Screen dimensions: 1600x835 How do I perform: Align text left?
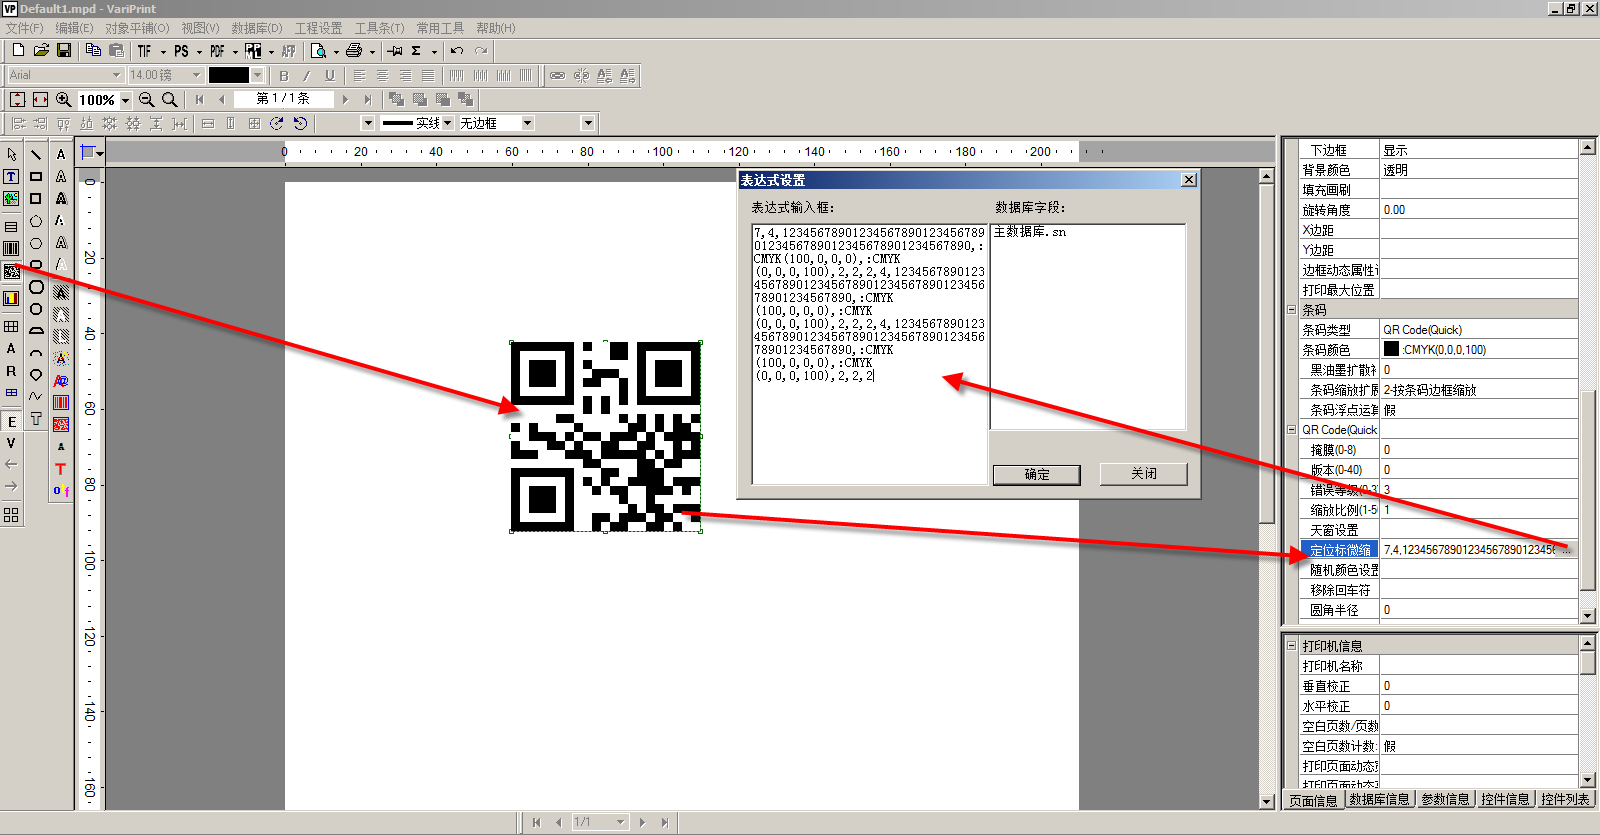[x=360, y=75]
